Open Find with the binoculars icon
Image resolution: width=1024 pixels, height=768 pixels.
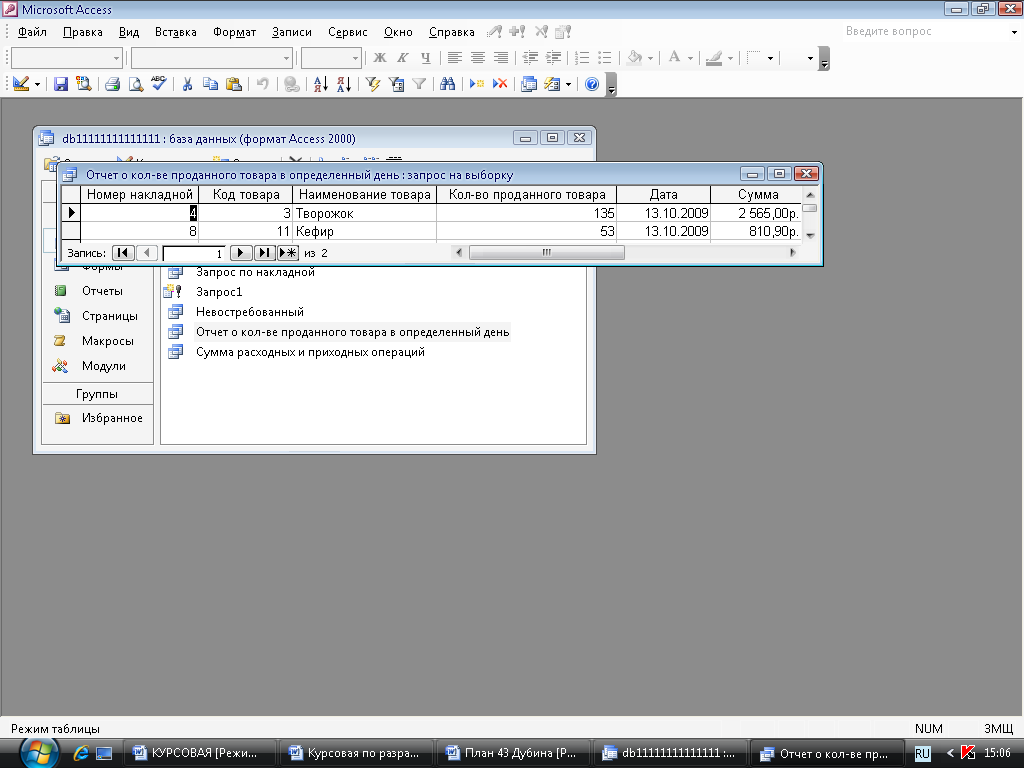(447, 84)
